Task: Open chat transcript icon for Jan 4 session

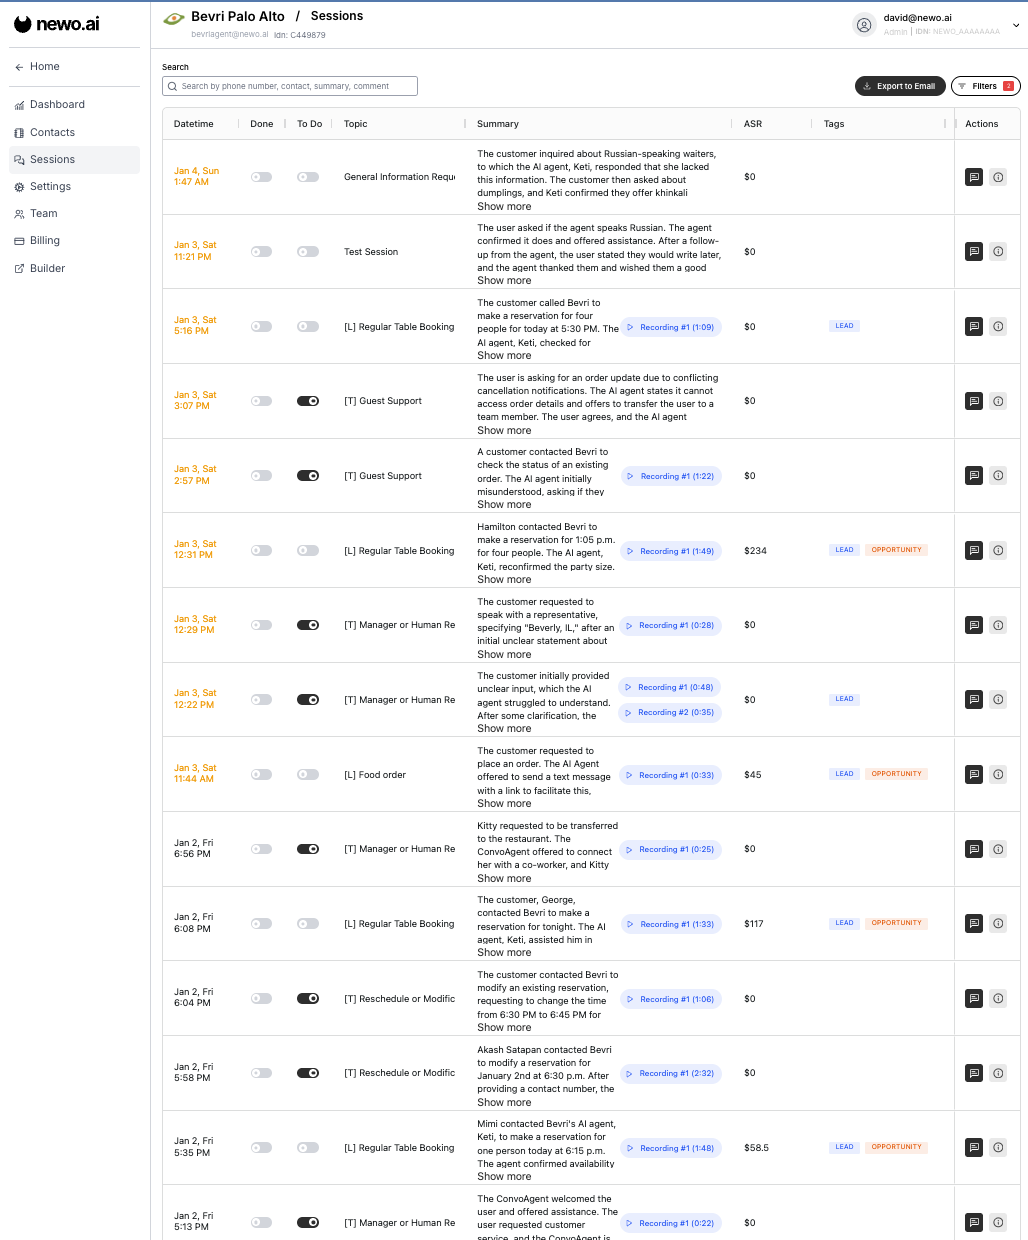Action: point(974,177)
